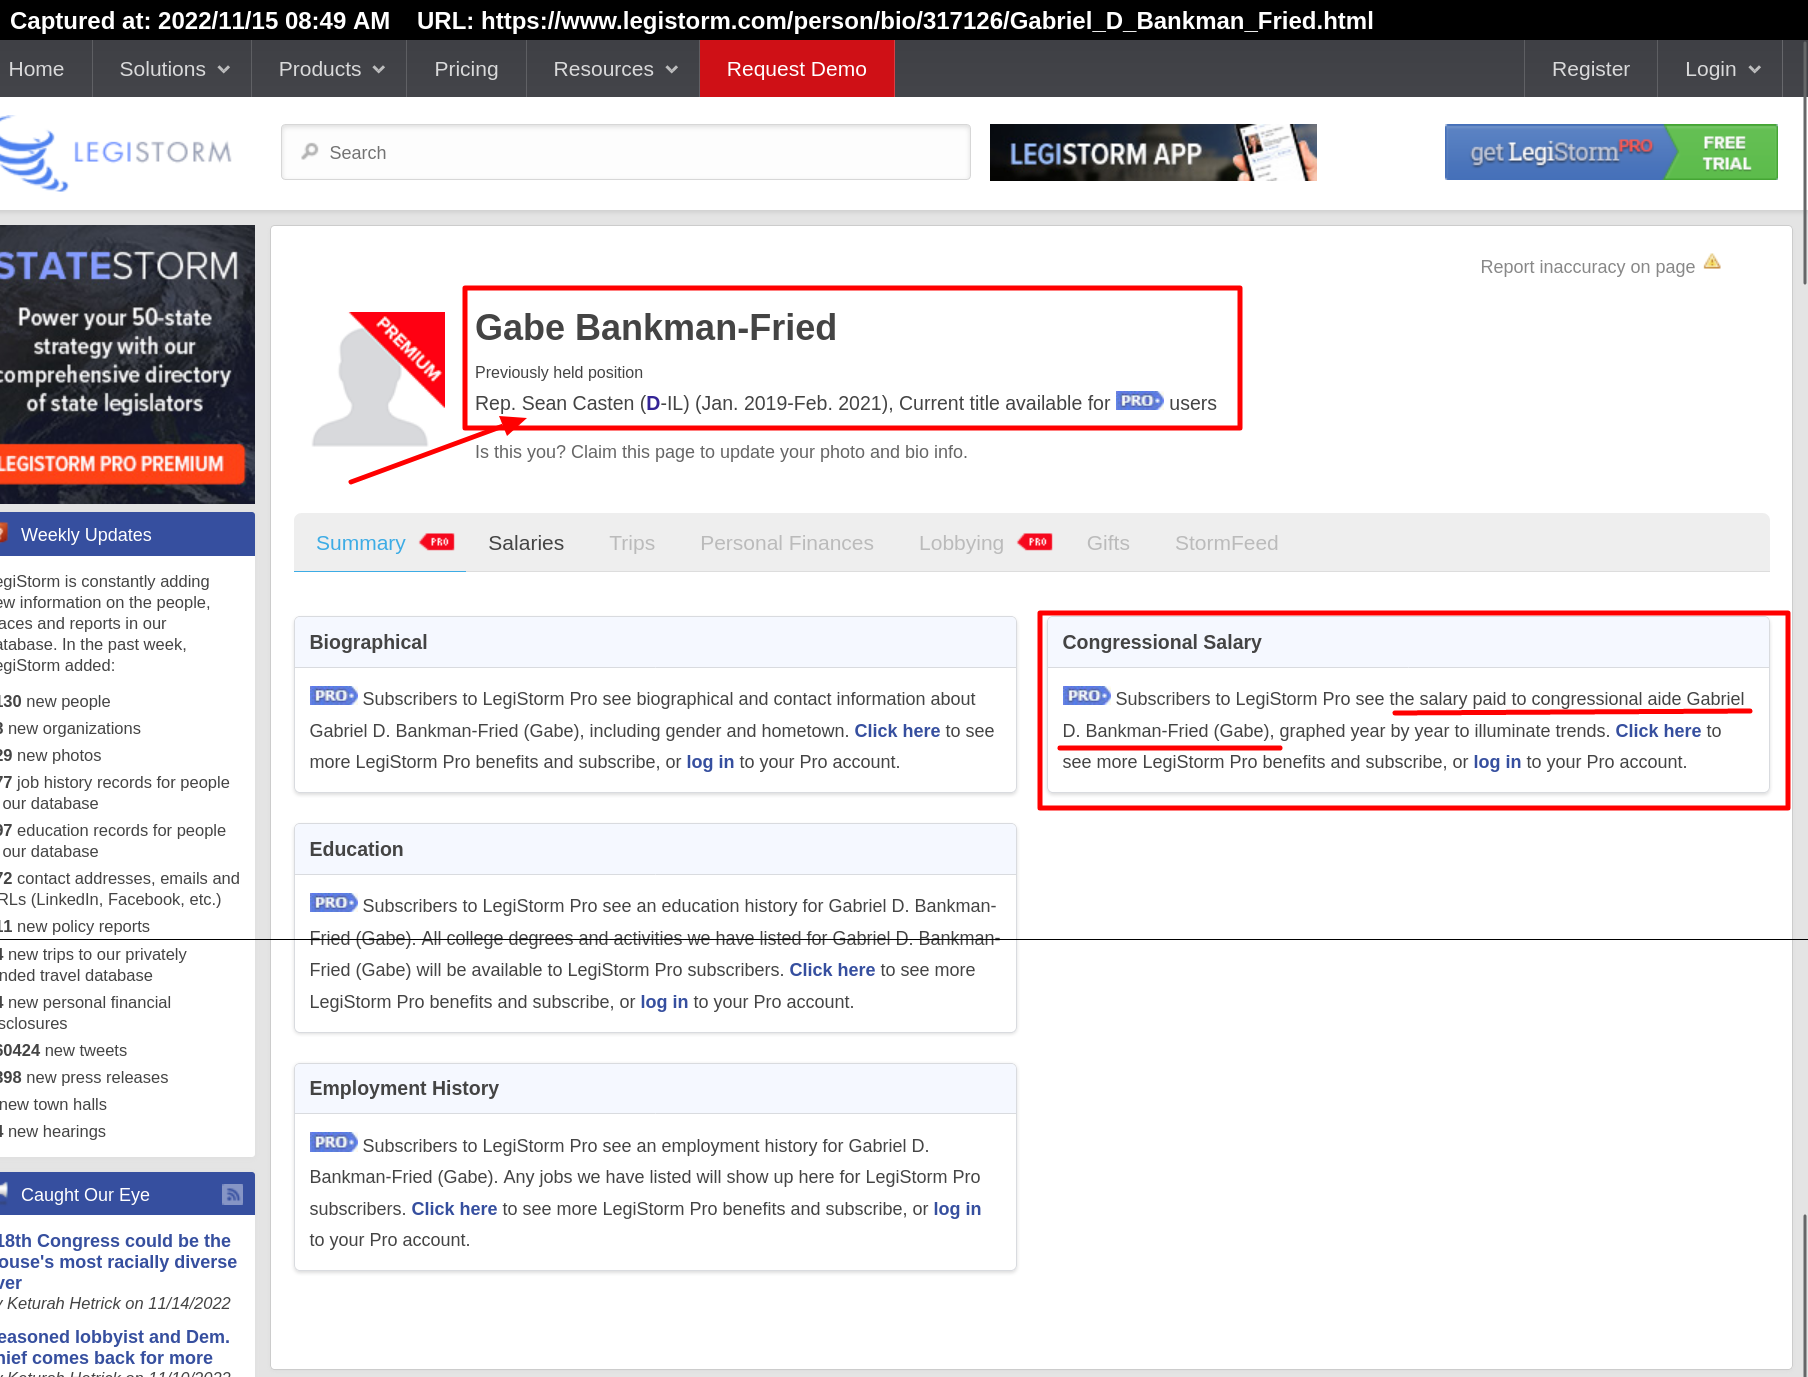Click the PRO badge on the Summary tab

click(437, 542)
